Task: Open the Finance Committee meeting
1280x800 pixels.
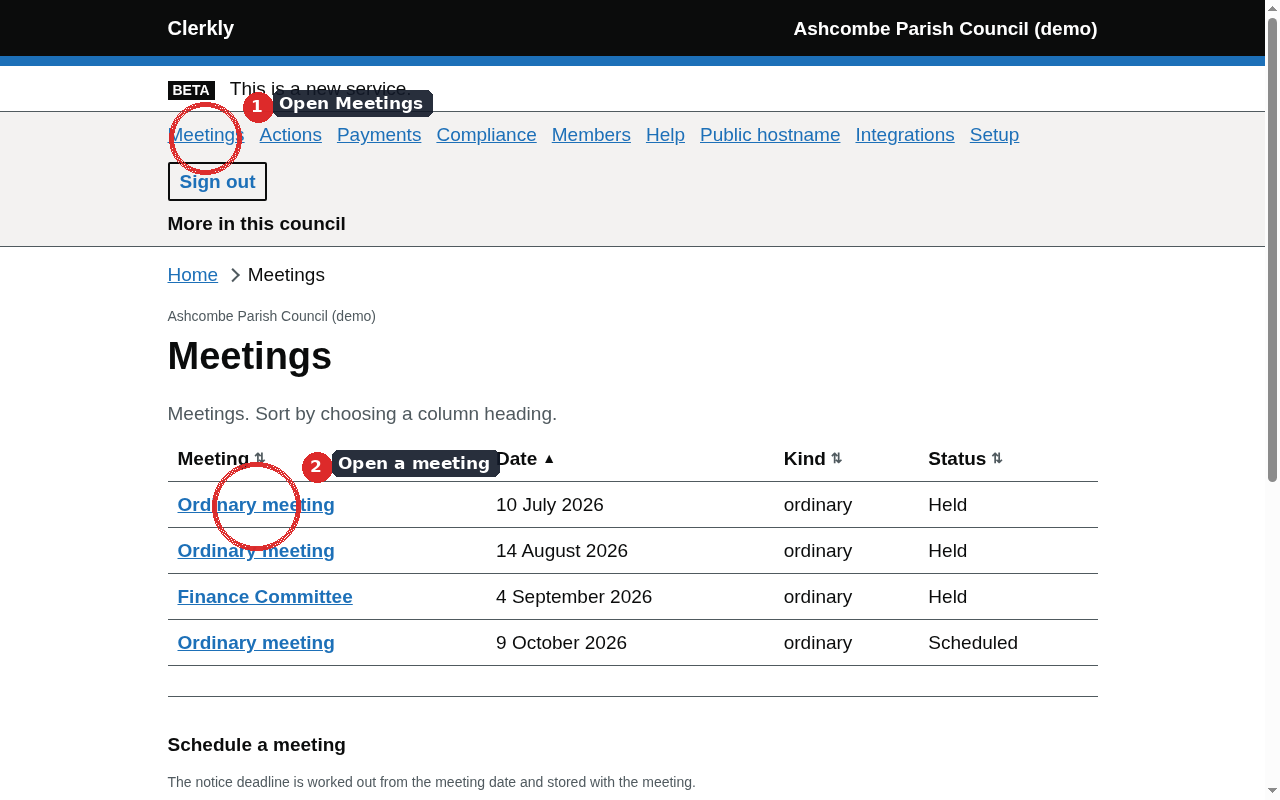Action: pos(265,597)
